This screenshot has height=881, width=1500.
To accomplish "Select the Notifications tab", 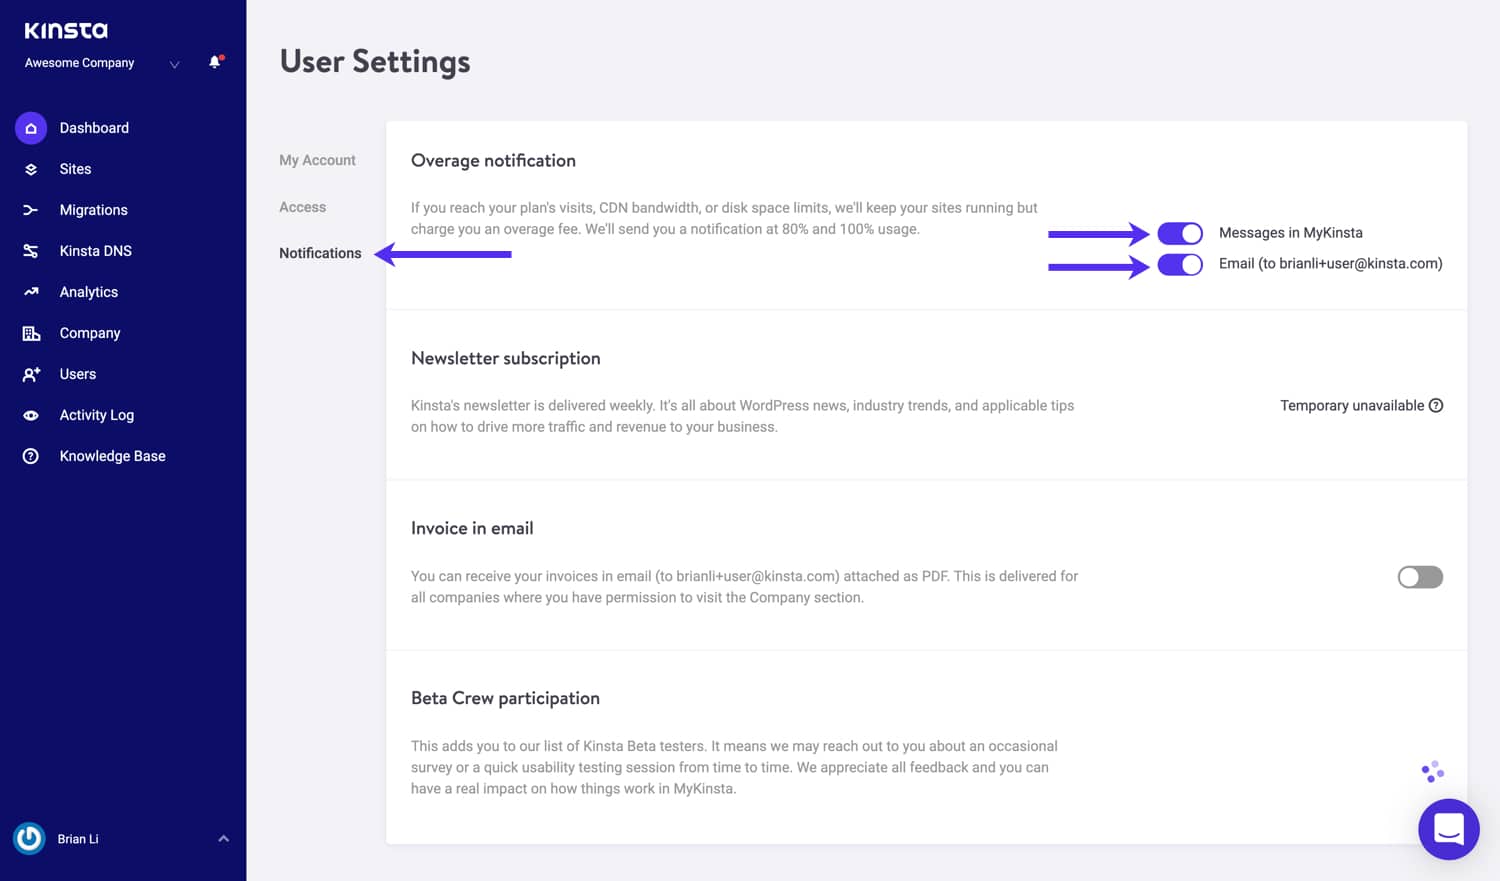I will tap(320, 253).
